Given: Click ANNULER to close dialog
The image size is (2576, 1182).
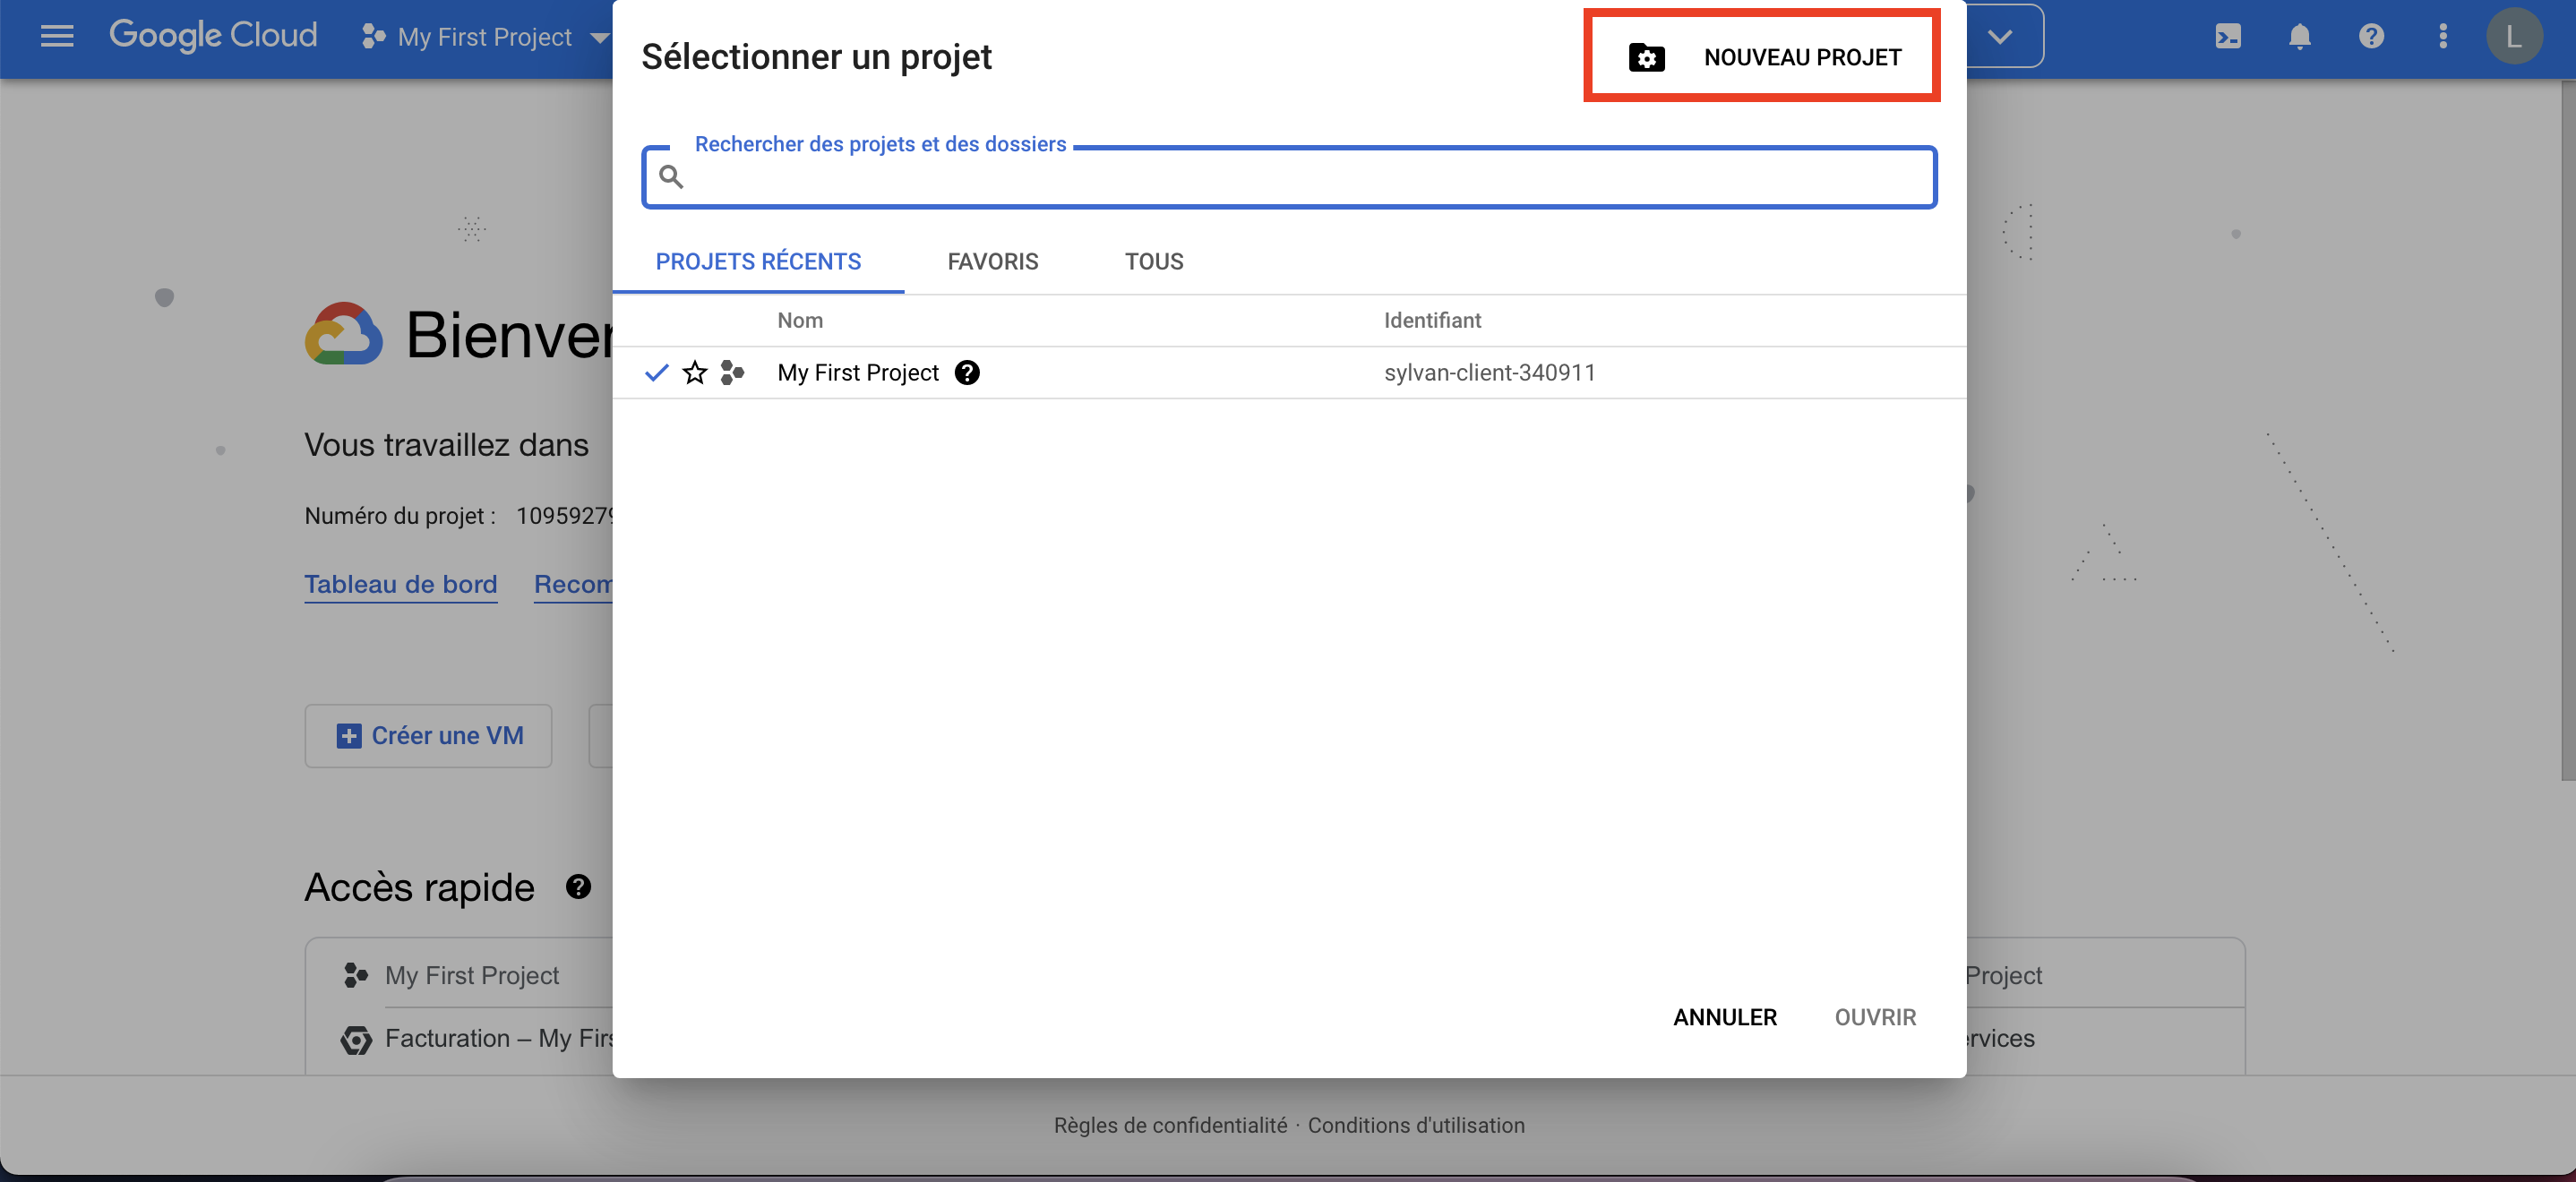Looking at the screenshot, I should 1725,1017.
